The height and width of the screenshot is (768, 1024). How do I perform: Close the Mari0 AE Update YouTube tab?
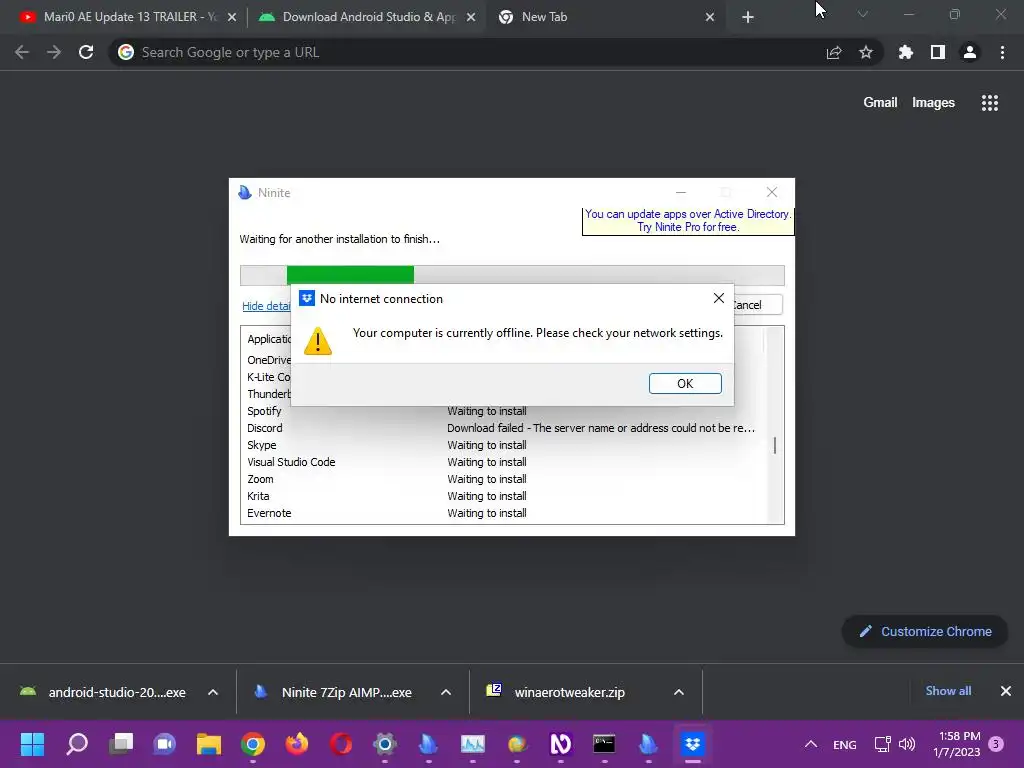232,17
